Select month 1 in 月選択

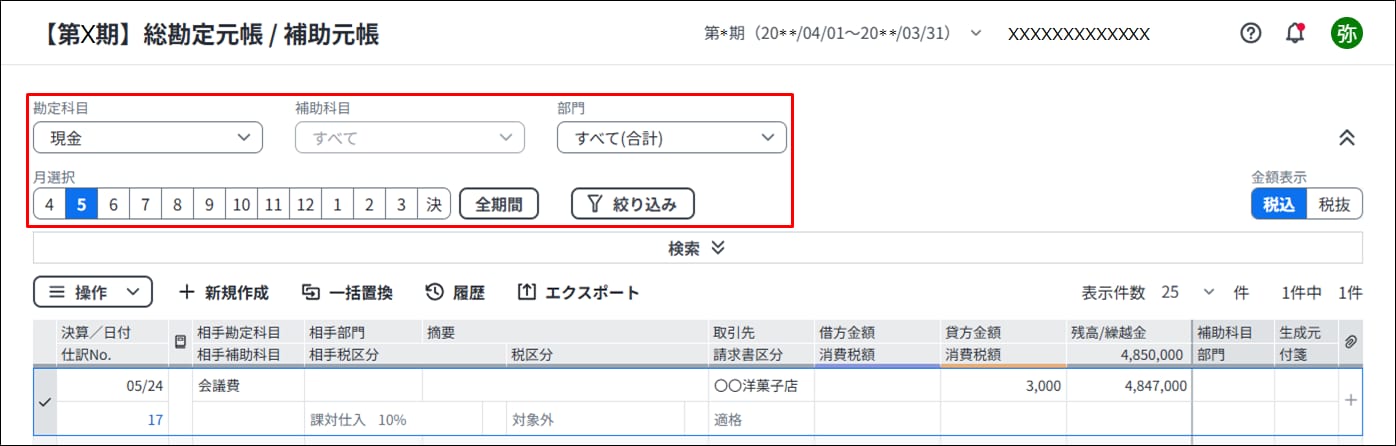click(x=337, y=204)
